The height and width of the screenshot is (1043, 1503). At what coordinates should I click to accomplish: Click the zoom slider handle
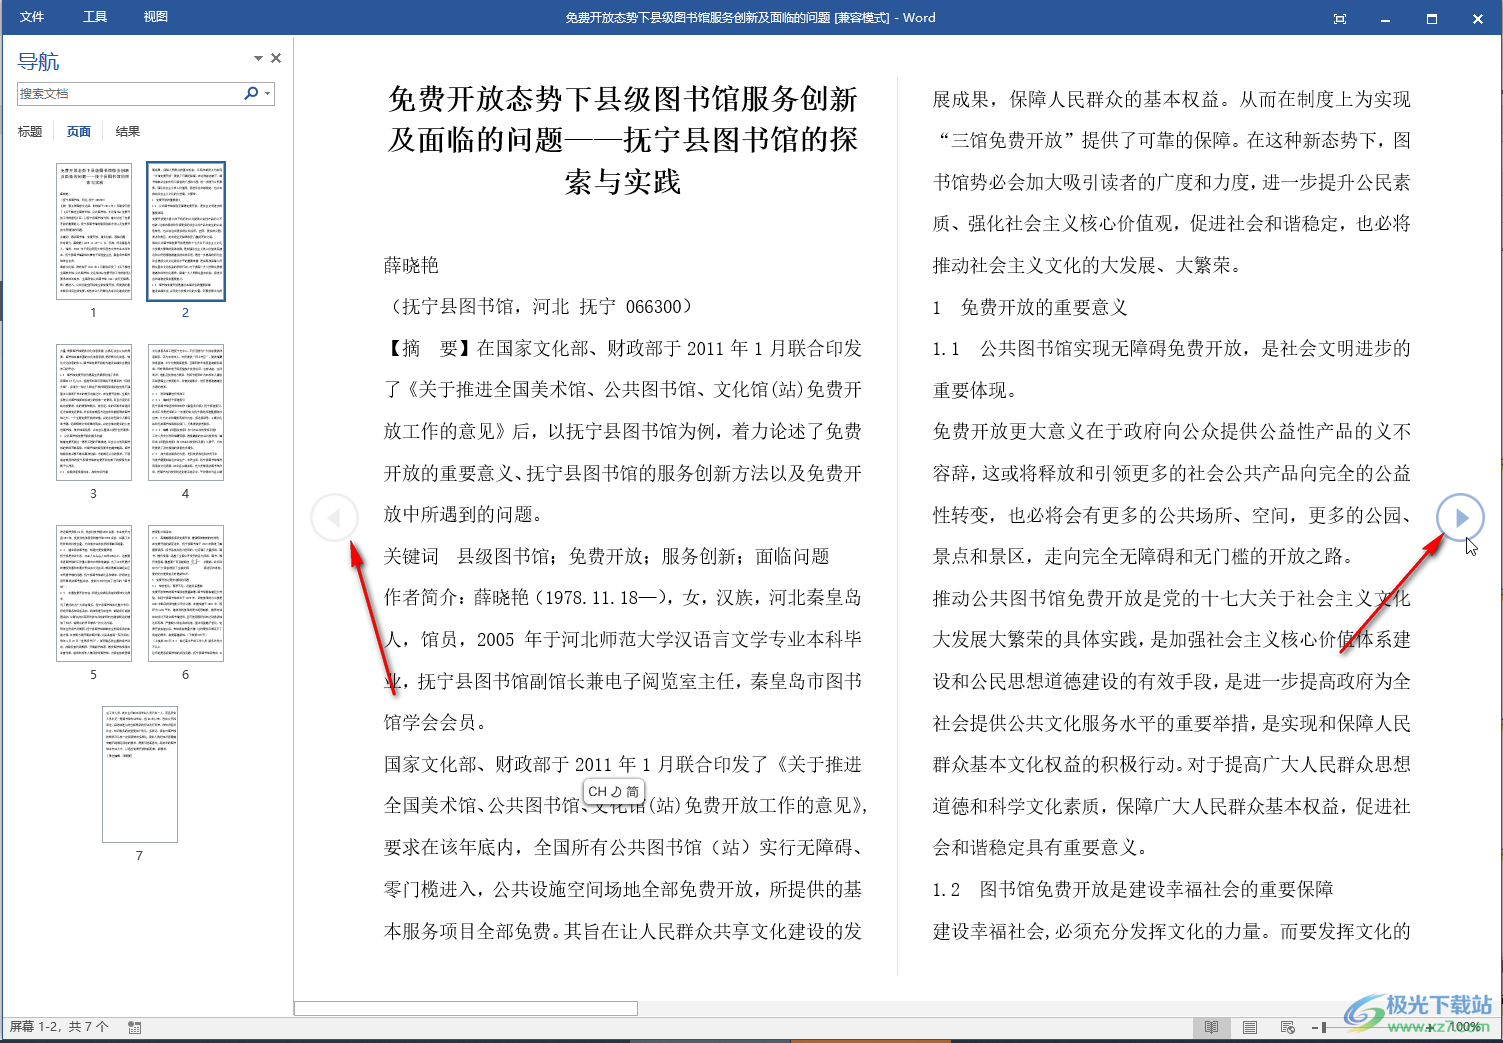click(1324, 1027)
